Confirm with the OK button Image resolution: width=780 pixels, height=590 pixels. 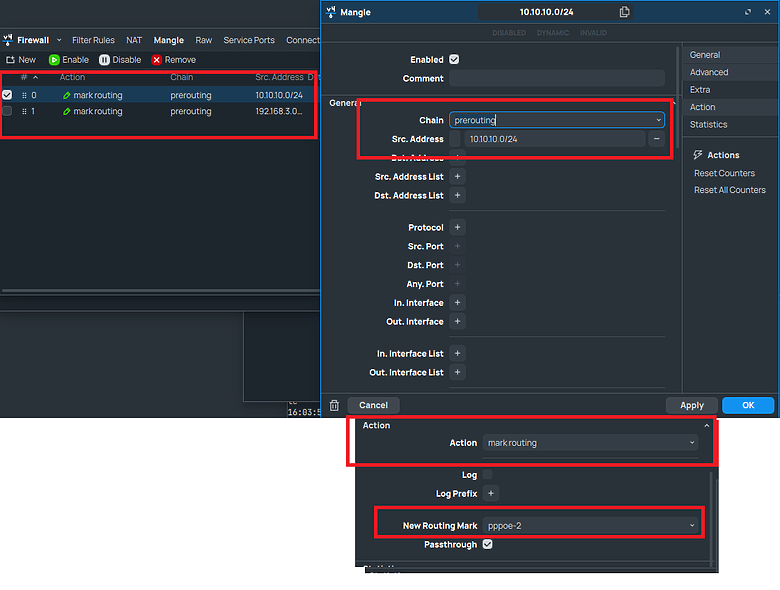coord(748,405)
